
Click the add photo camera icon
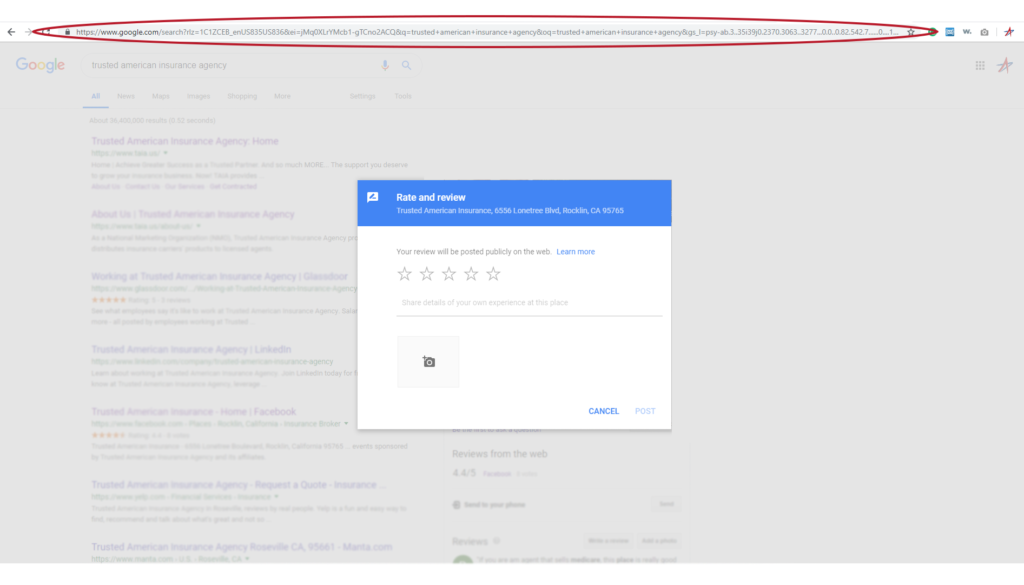pyautogui.click(x=428, y=362)
